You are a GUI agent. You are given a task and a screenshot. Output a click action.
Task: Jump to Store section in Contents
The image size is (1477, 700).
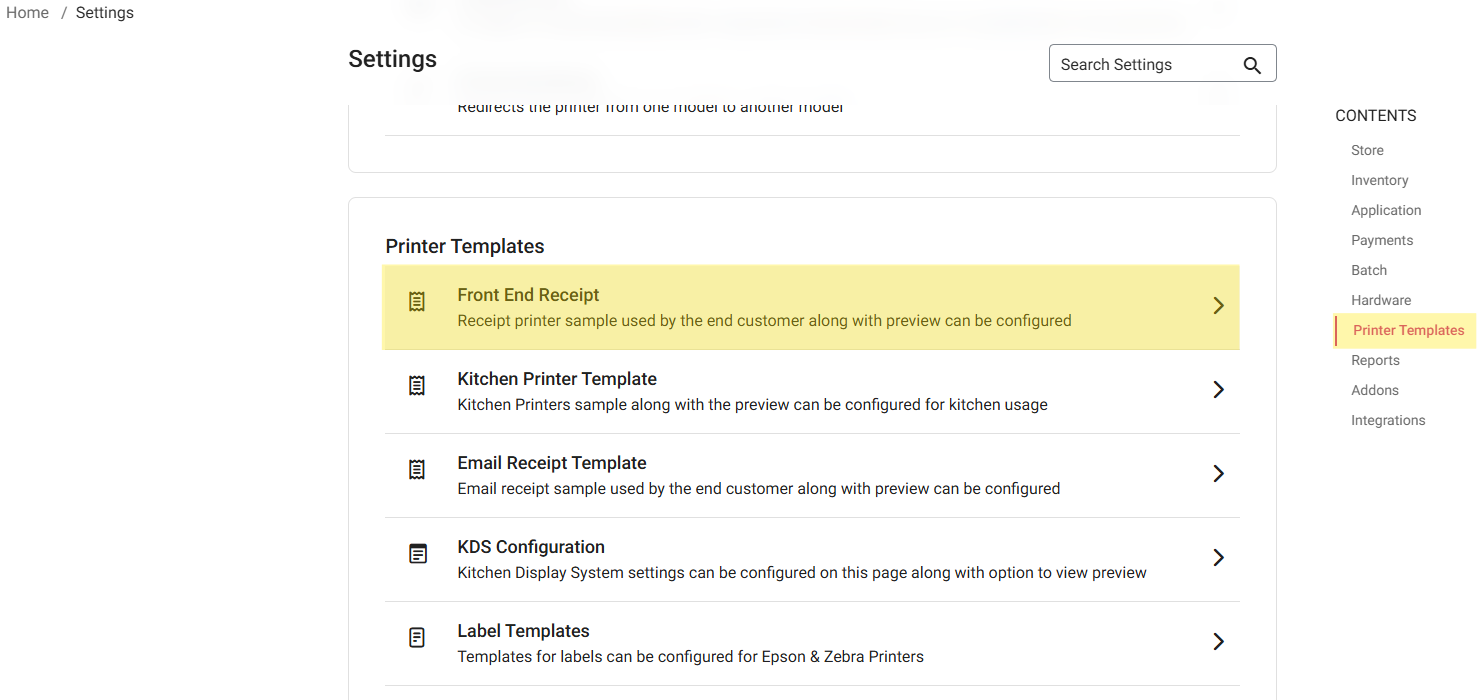click(x=1367, y=150)
